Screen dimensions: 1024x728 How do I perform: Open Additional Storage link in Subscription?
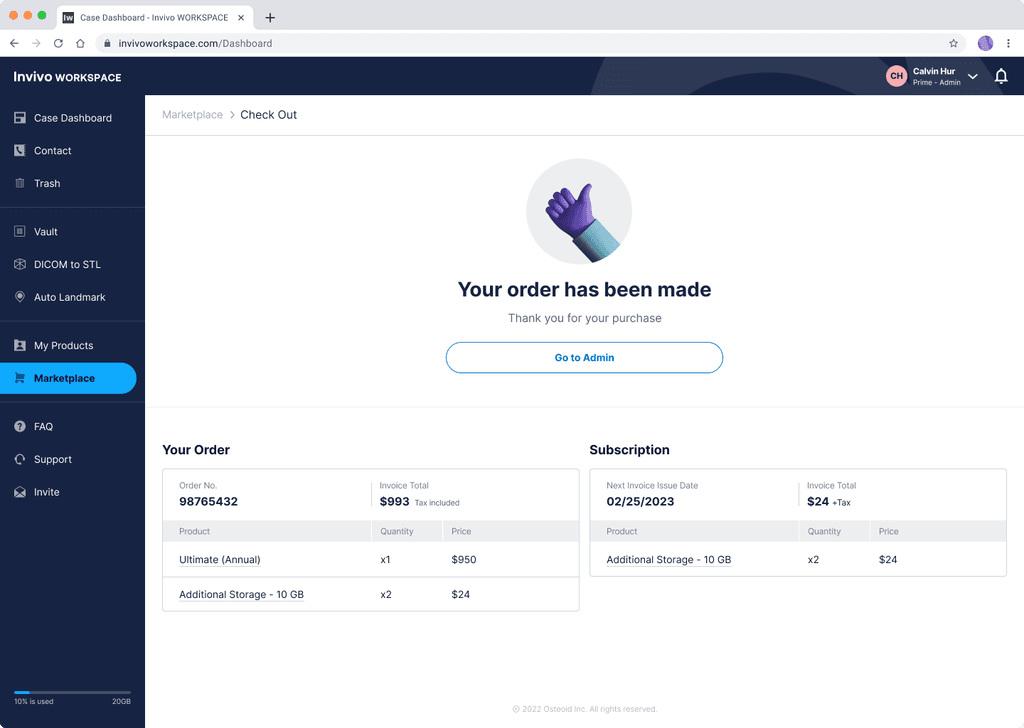669,560
